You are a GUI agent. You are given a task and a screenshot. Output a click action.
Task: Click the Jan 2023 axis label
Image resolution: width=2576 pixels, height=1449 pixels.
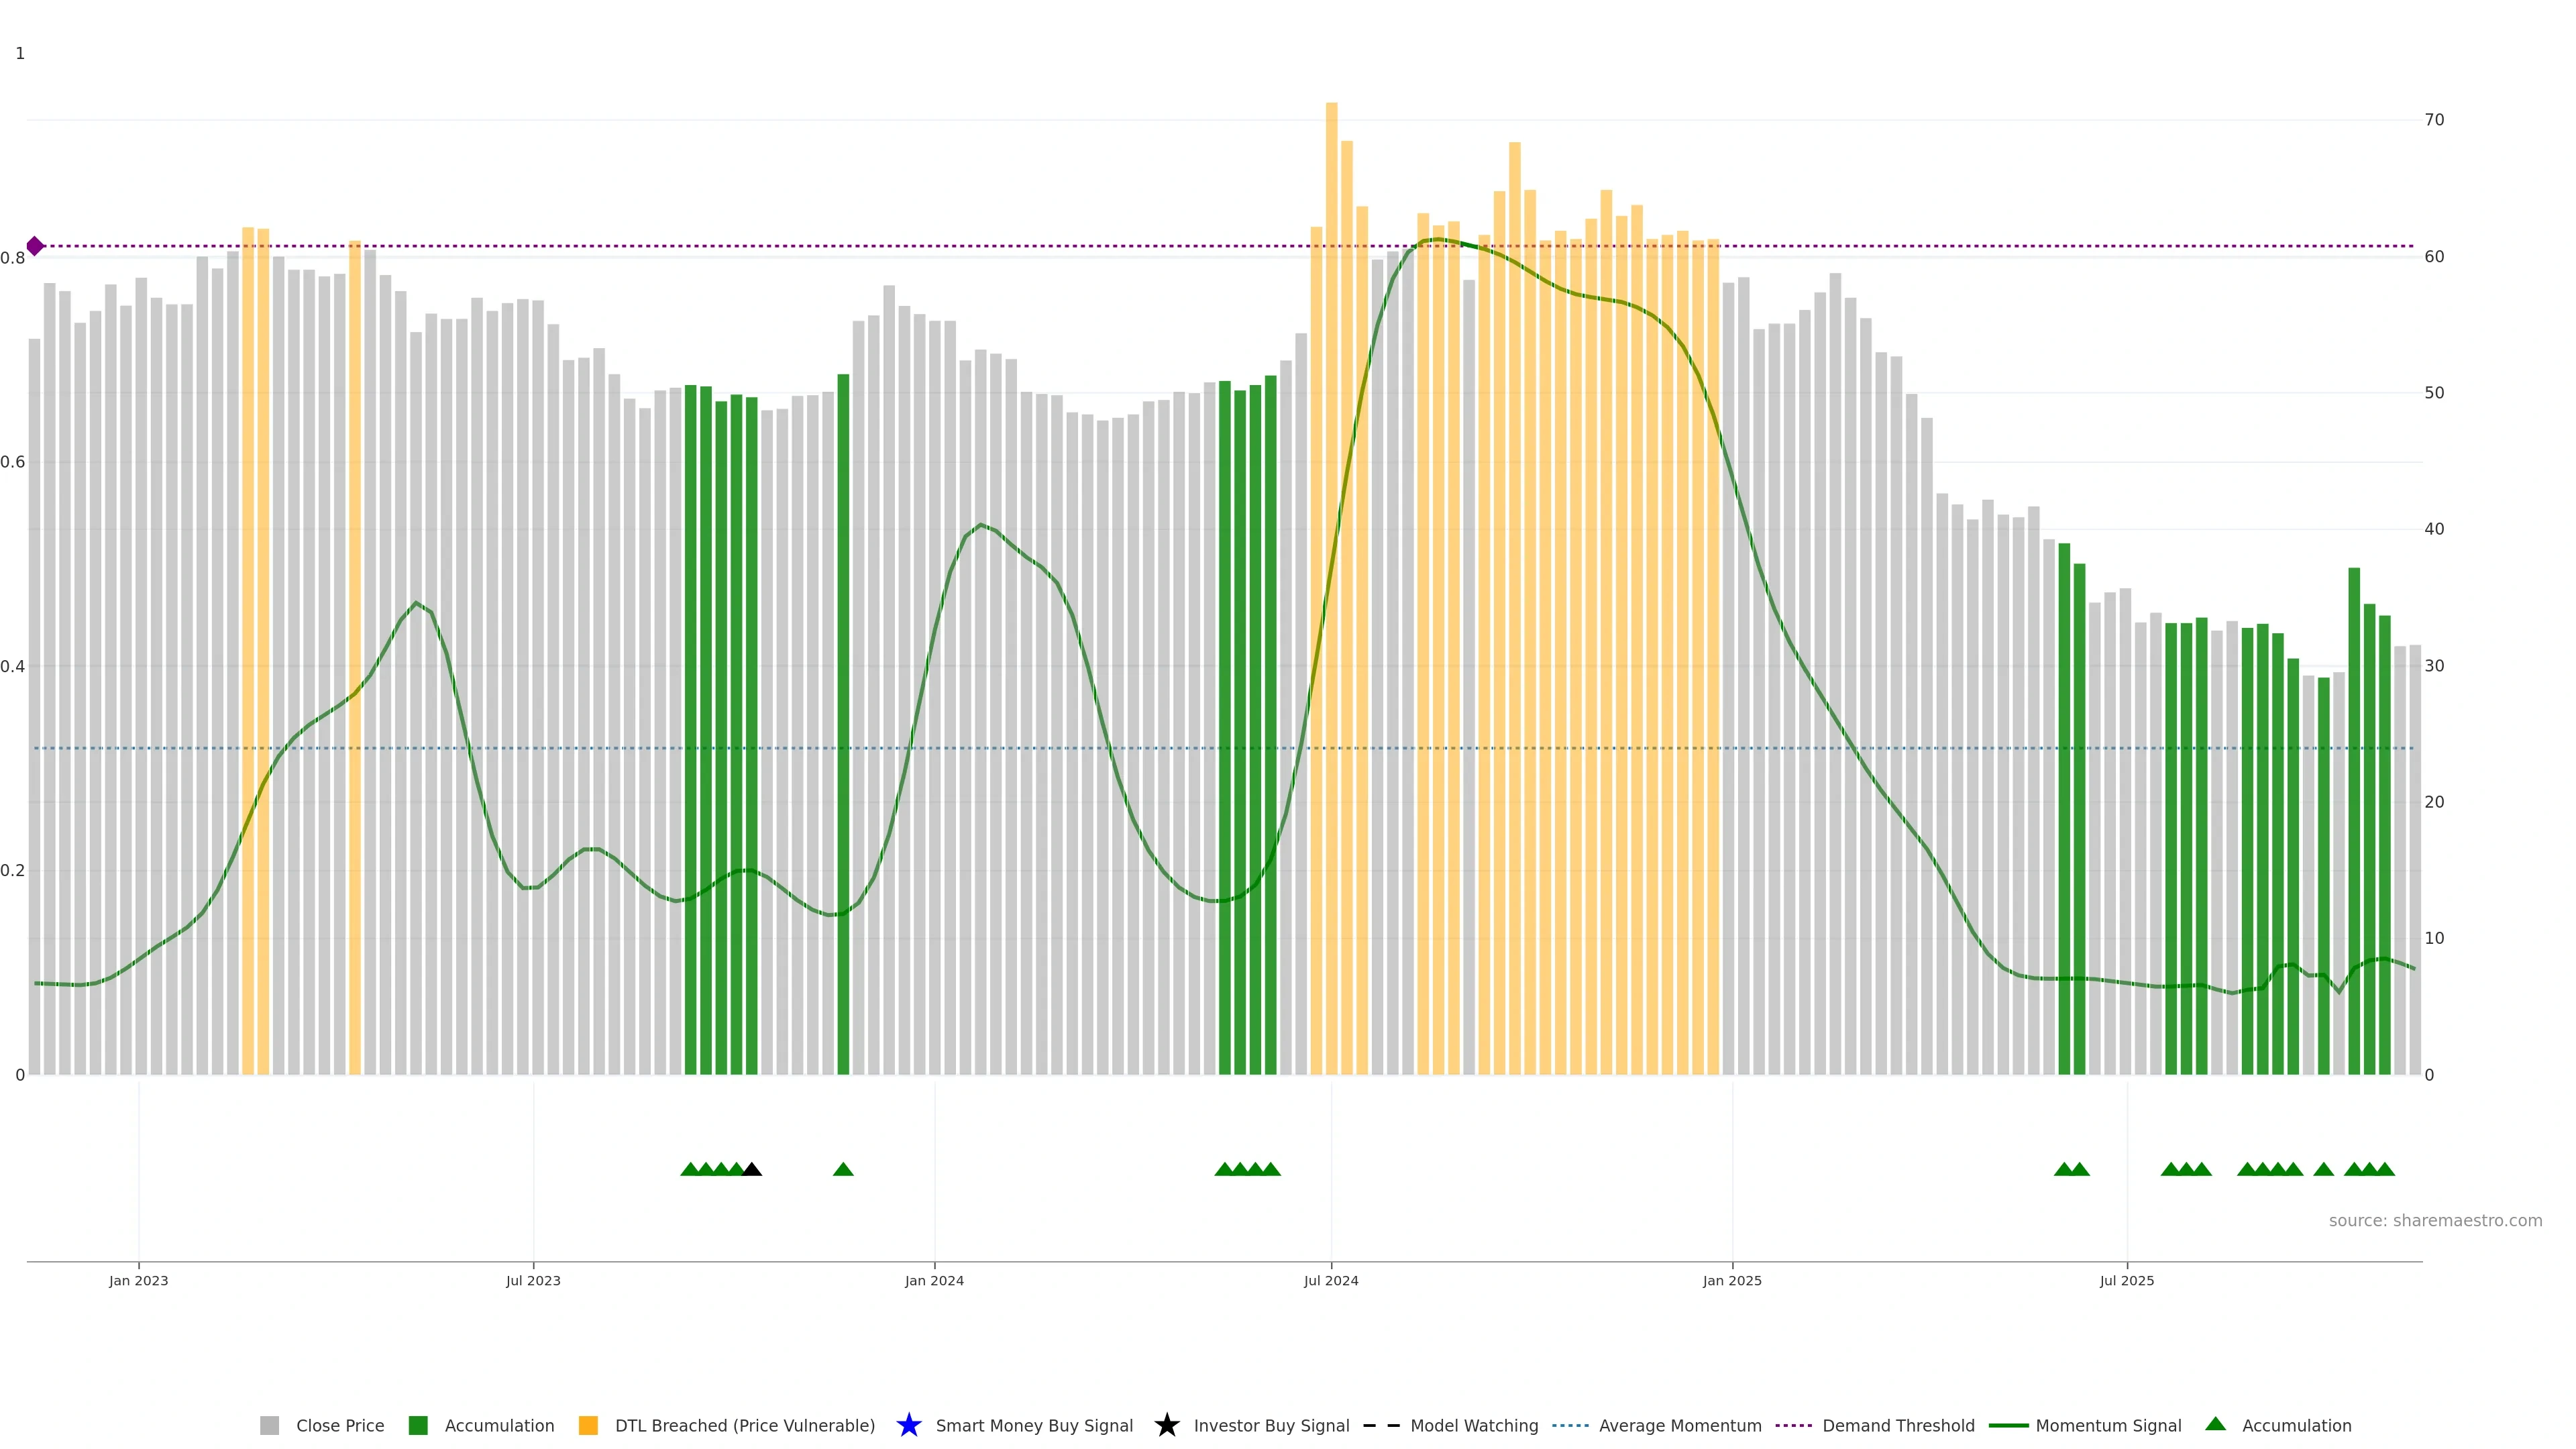pyautogui.click(x=138, y=1280)
